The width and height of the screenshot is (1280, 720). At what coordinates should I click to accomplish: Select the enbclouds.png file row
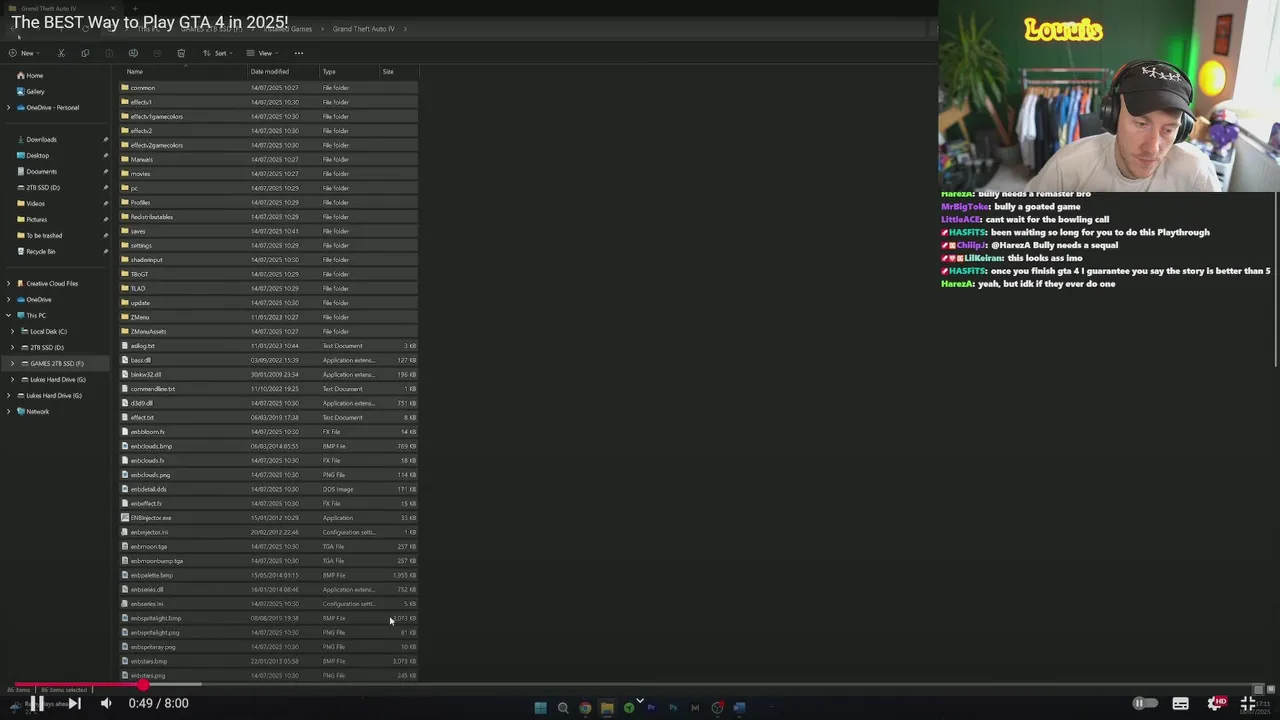pyautogui.click(x=268, y=475)
